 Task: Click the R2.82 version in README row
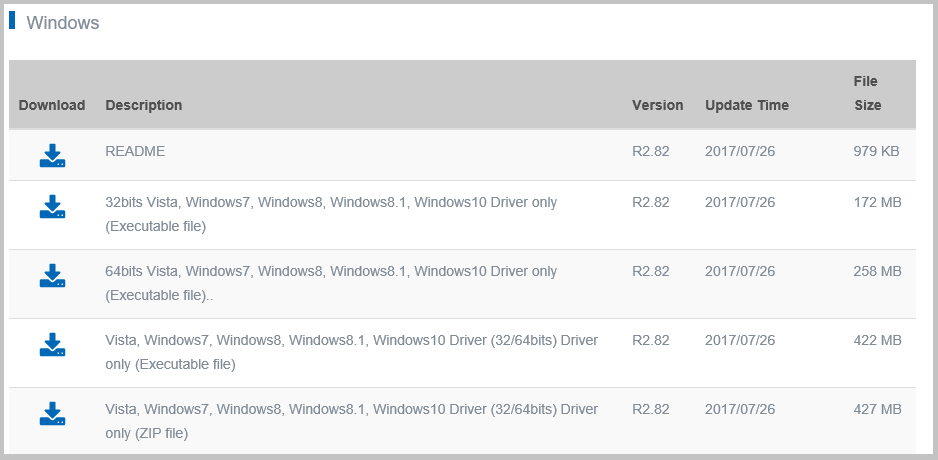pos(651,151)
